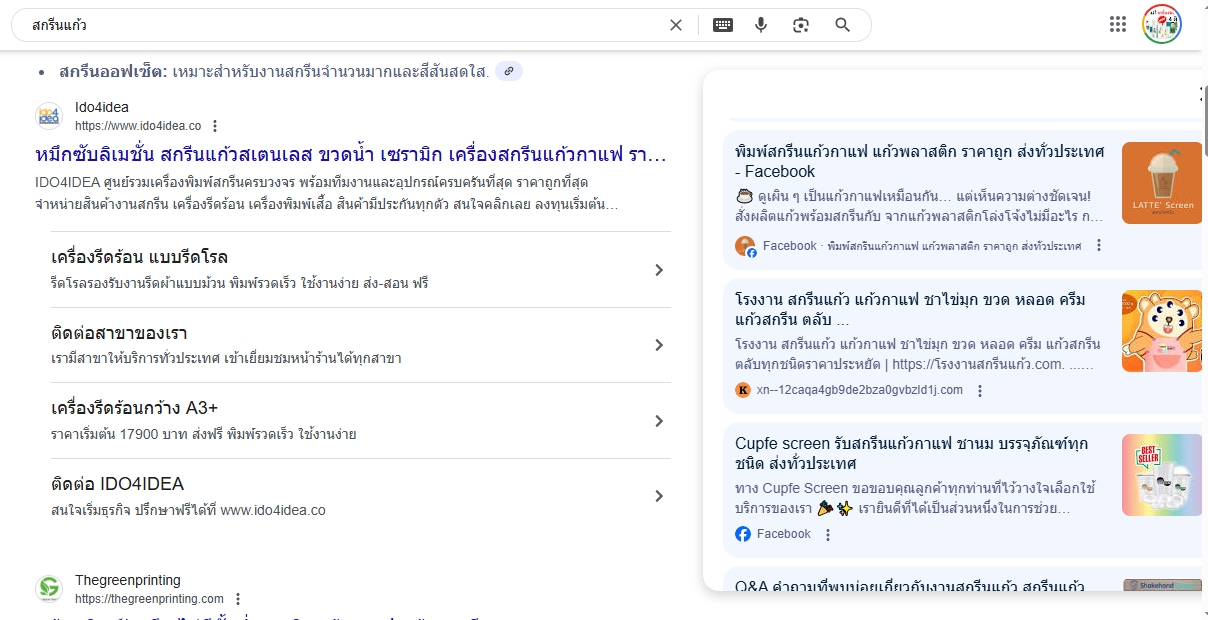Image resolution: width=1208 pixels, height=620 pixels.
Task: Open the หมึกซับลิเมชั่น สกรีนแก้วสเตนเลส result title
Action: pyautogui.click(x=350, y=154)
